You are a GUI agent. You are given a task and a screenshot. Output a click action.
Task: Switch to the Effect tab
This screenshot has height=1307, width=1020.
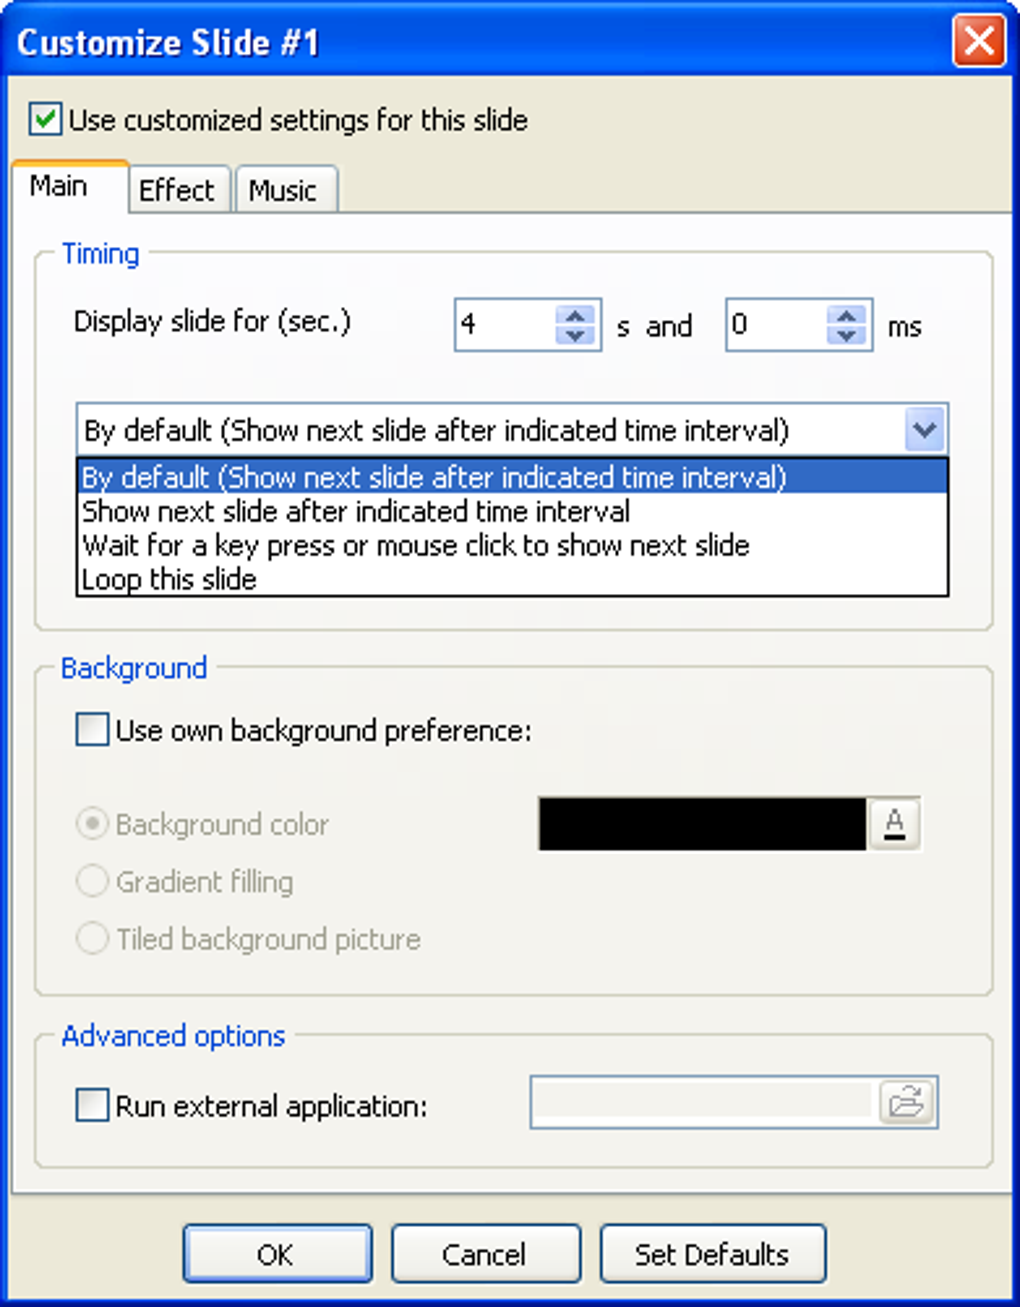[177, 190]
